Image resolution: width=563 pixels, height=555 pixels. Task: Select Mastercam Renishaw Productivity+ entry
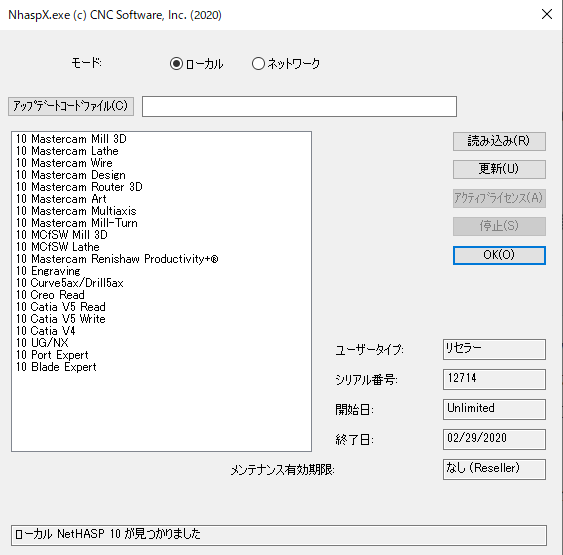[x=117, y=259]
